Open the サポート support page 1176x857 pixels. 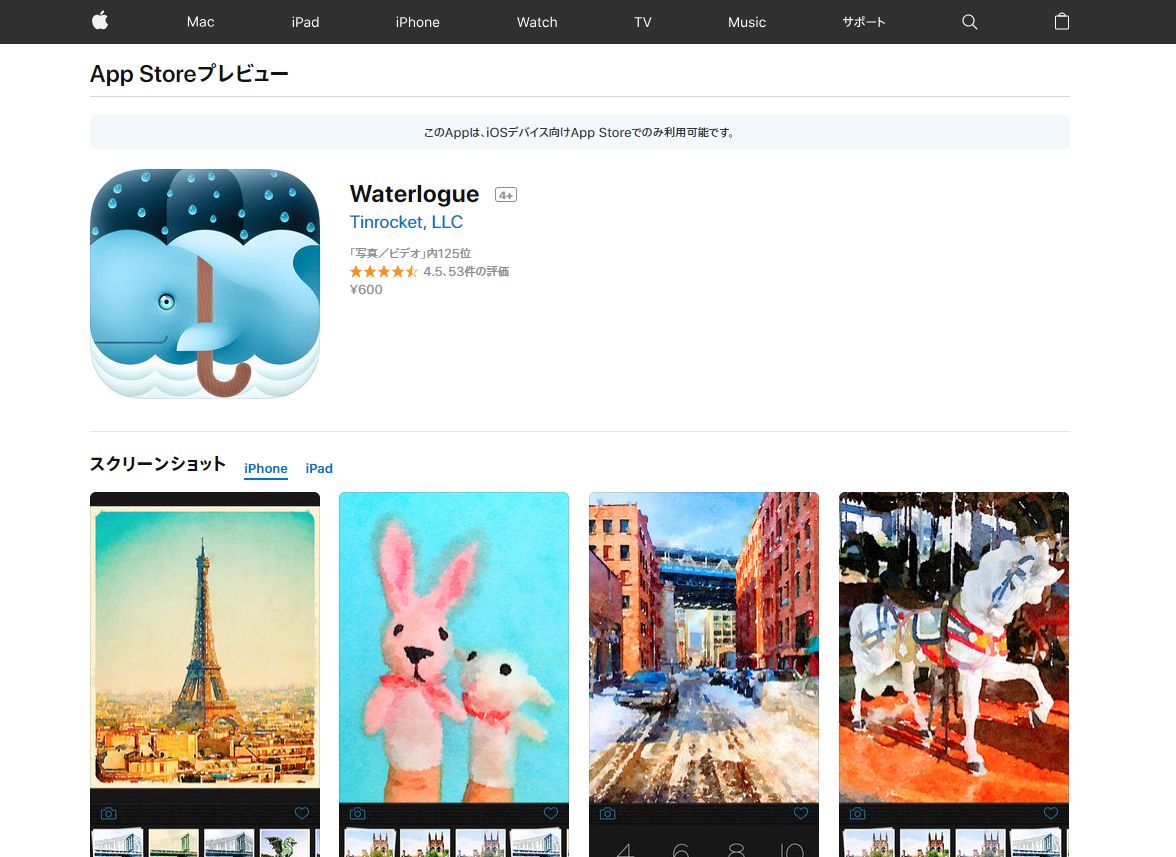(x=864, y=22)
